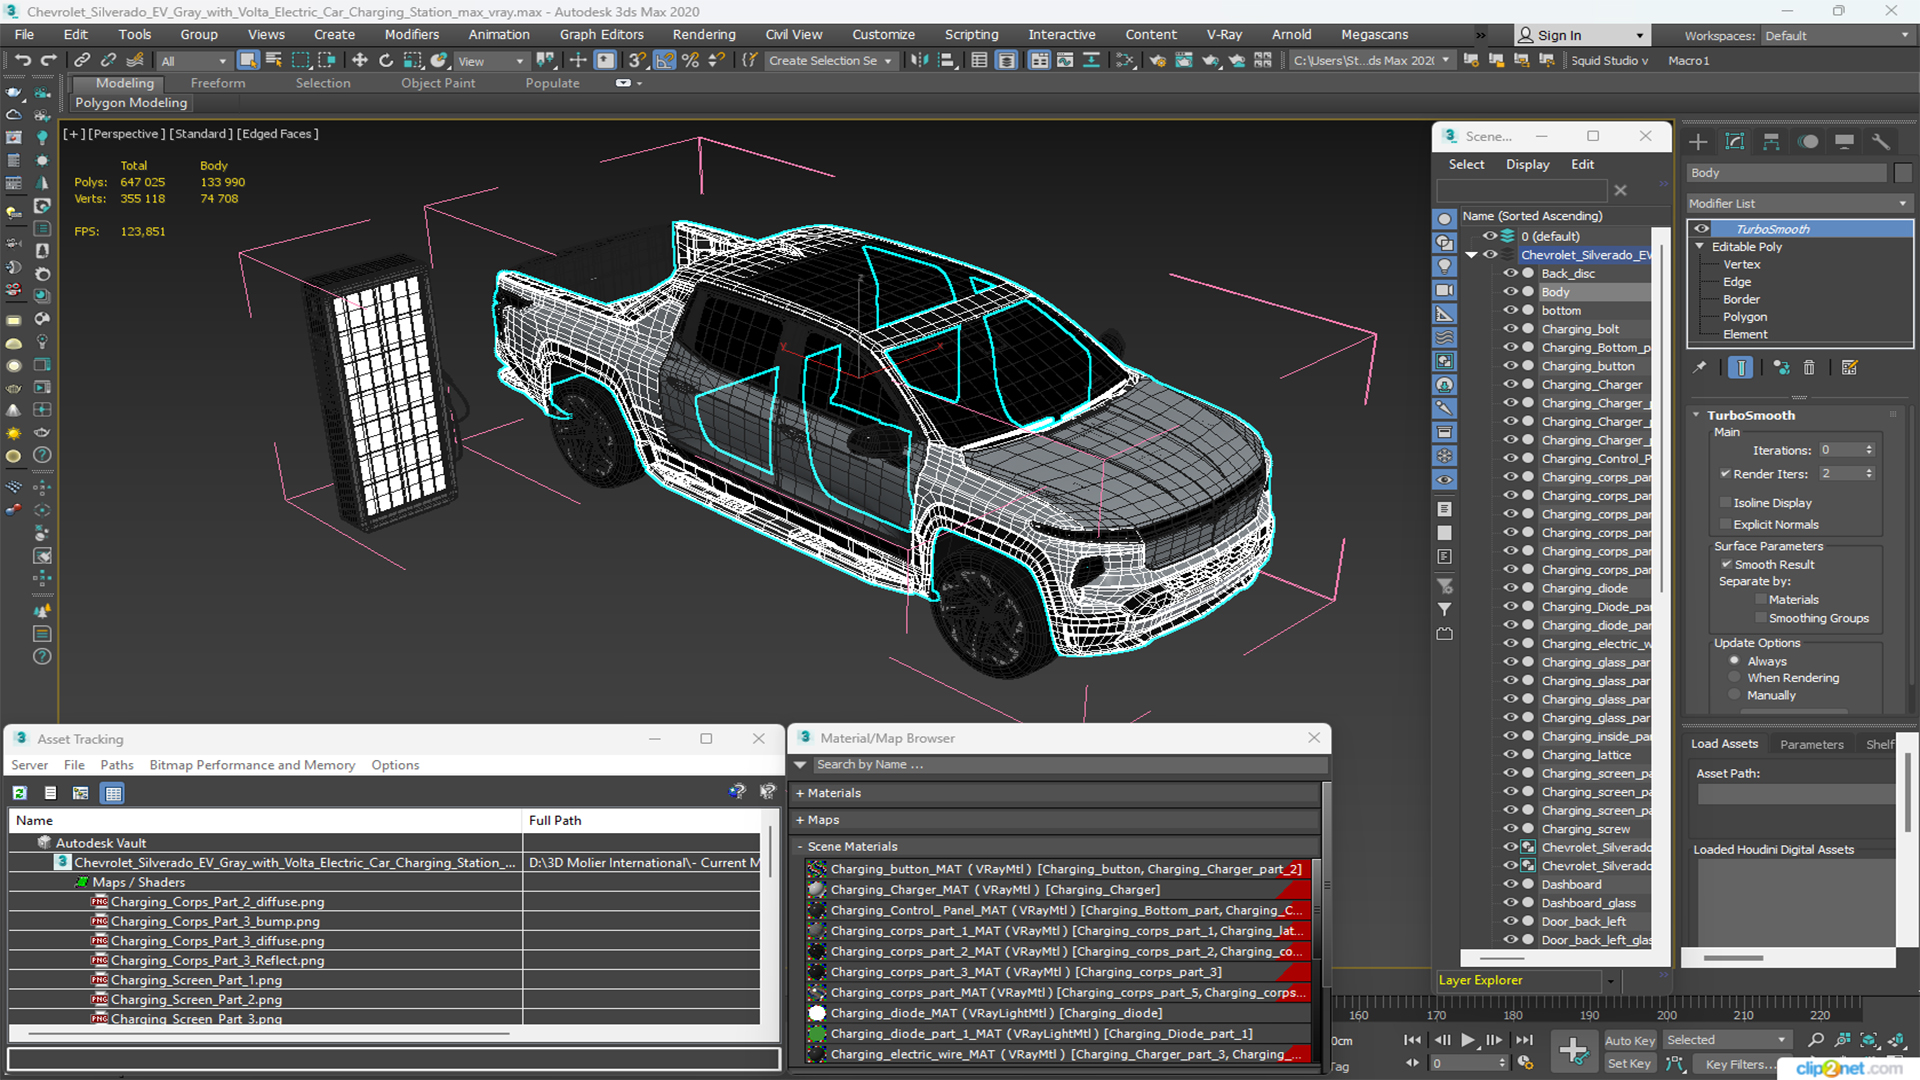Click the Body object color swatch

point(1903,173)
